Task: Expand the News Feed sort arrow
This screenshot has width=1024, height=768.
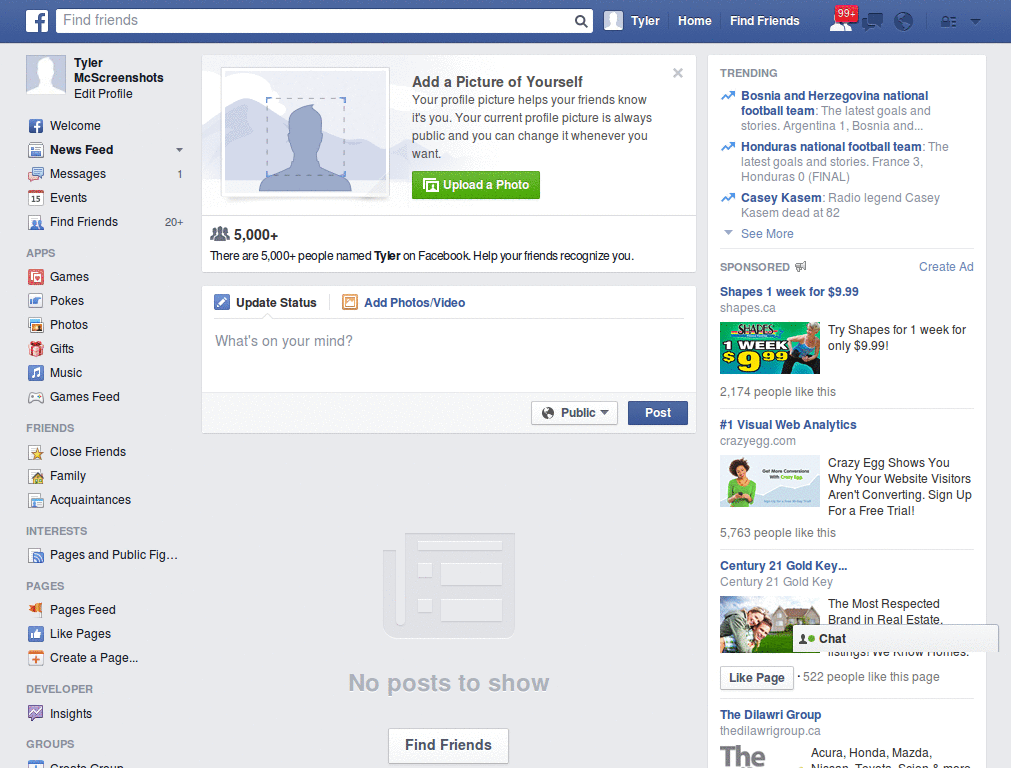Action: click(x=179, y=150)
